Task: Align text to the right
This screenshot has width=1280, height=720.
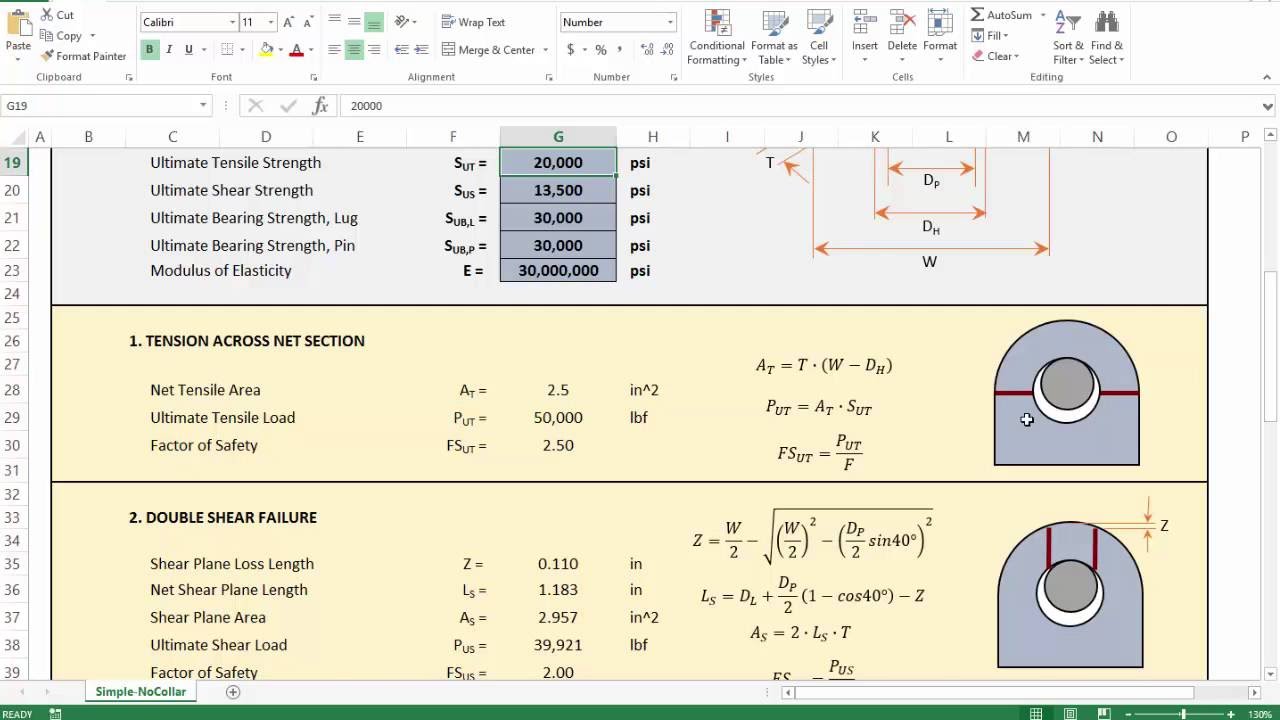Action: (374, 49)
